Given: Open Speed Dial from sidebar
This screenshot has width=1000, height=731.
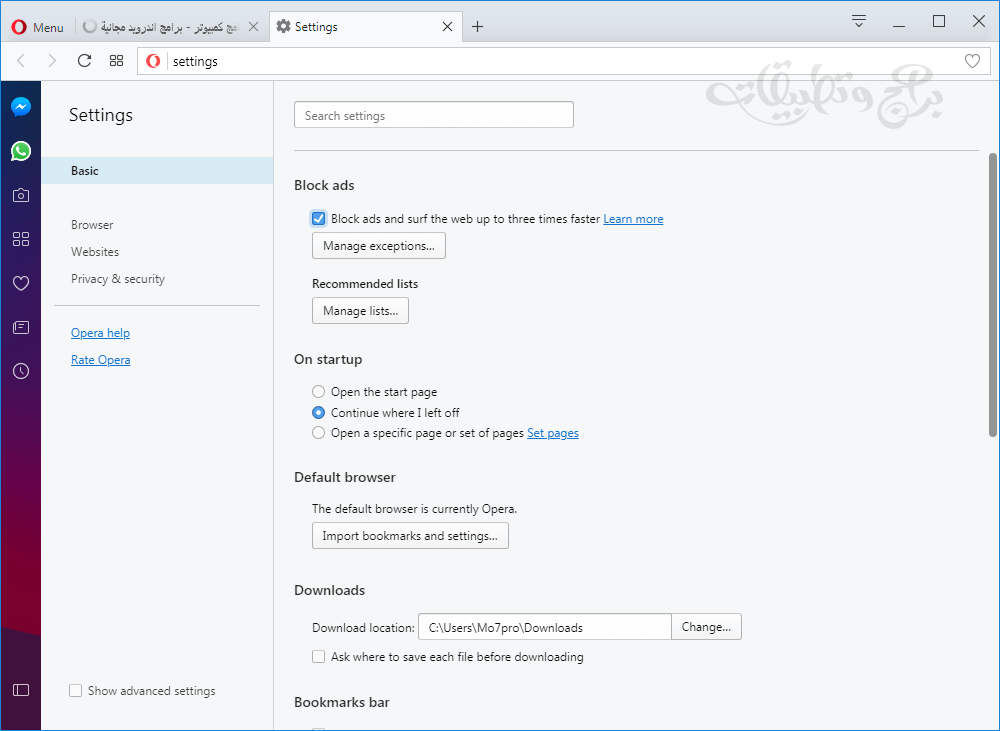Looking at the screenshot, I should pyautogui.click(x=21, y=239).
